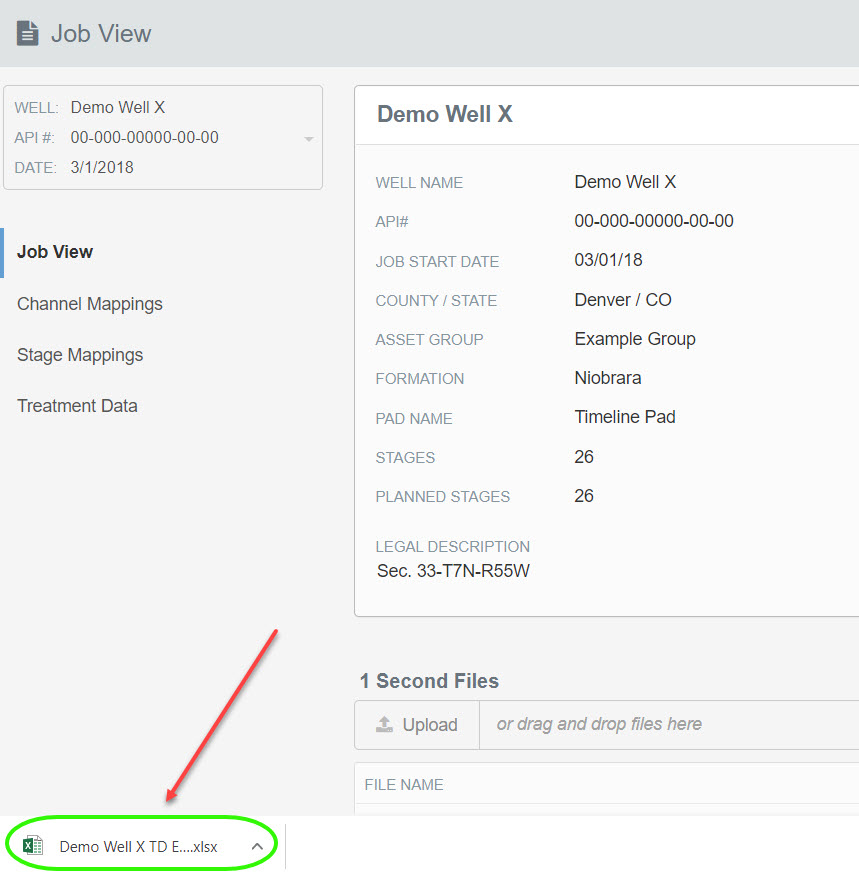The image size is (859, 875).
Task: Click the 1 Second Files heading
Action: coord(429,681)
